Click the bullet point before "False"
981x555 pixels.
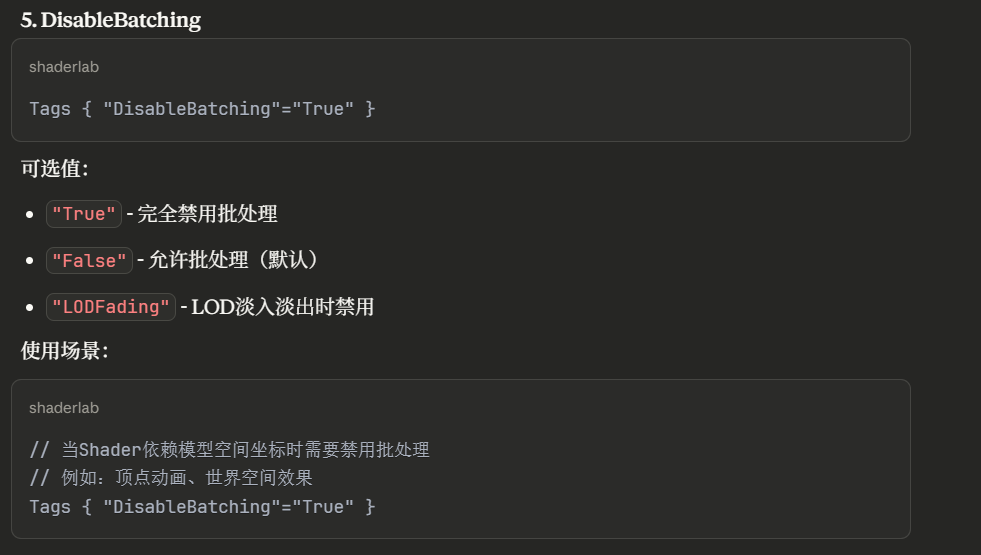tap(31, 260)
